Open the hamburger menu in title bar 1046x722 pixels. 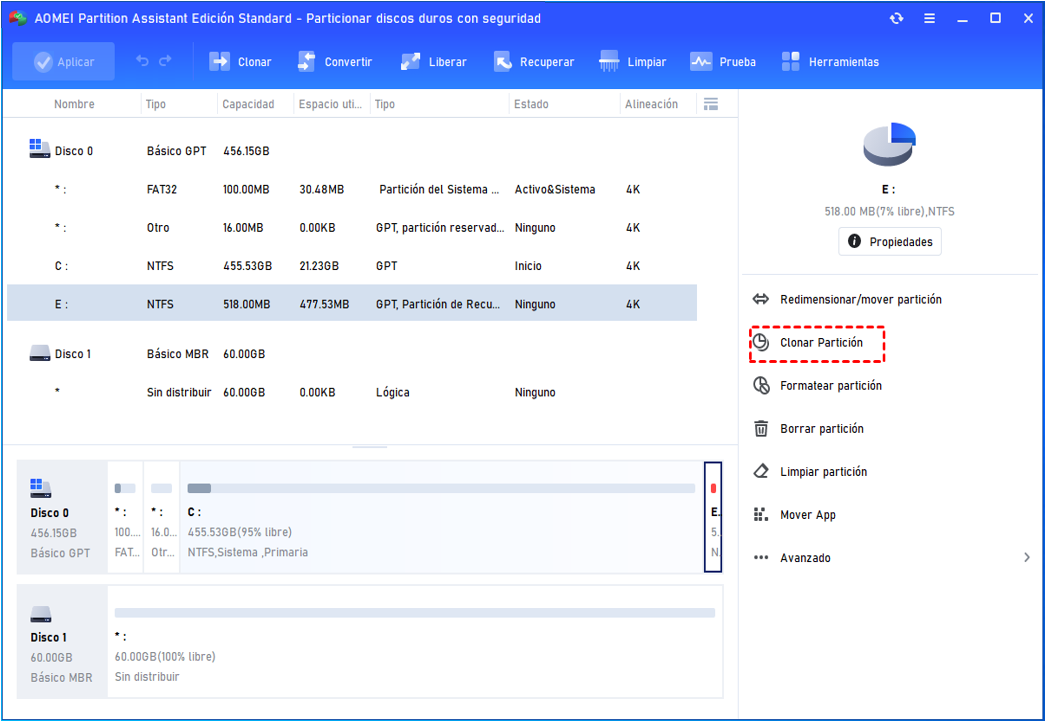tap(929, 19)
